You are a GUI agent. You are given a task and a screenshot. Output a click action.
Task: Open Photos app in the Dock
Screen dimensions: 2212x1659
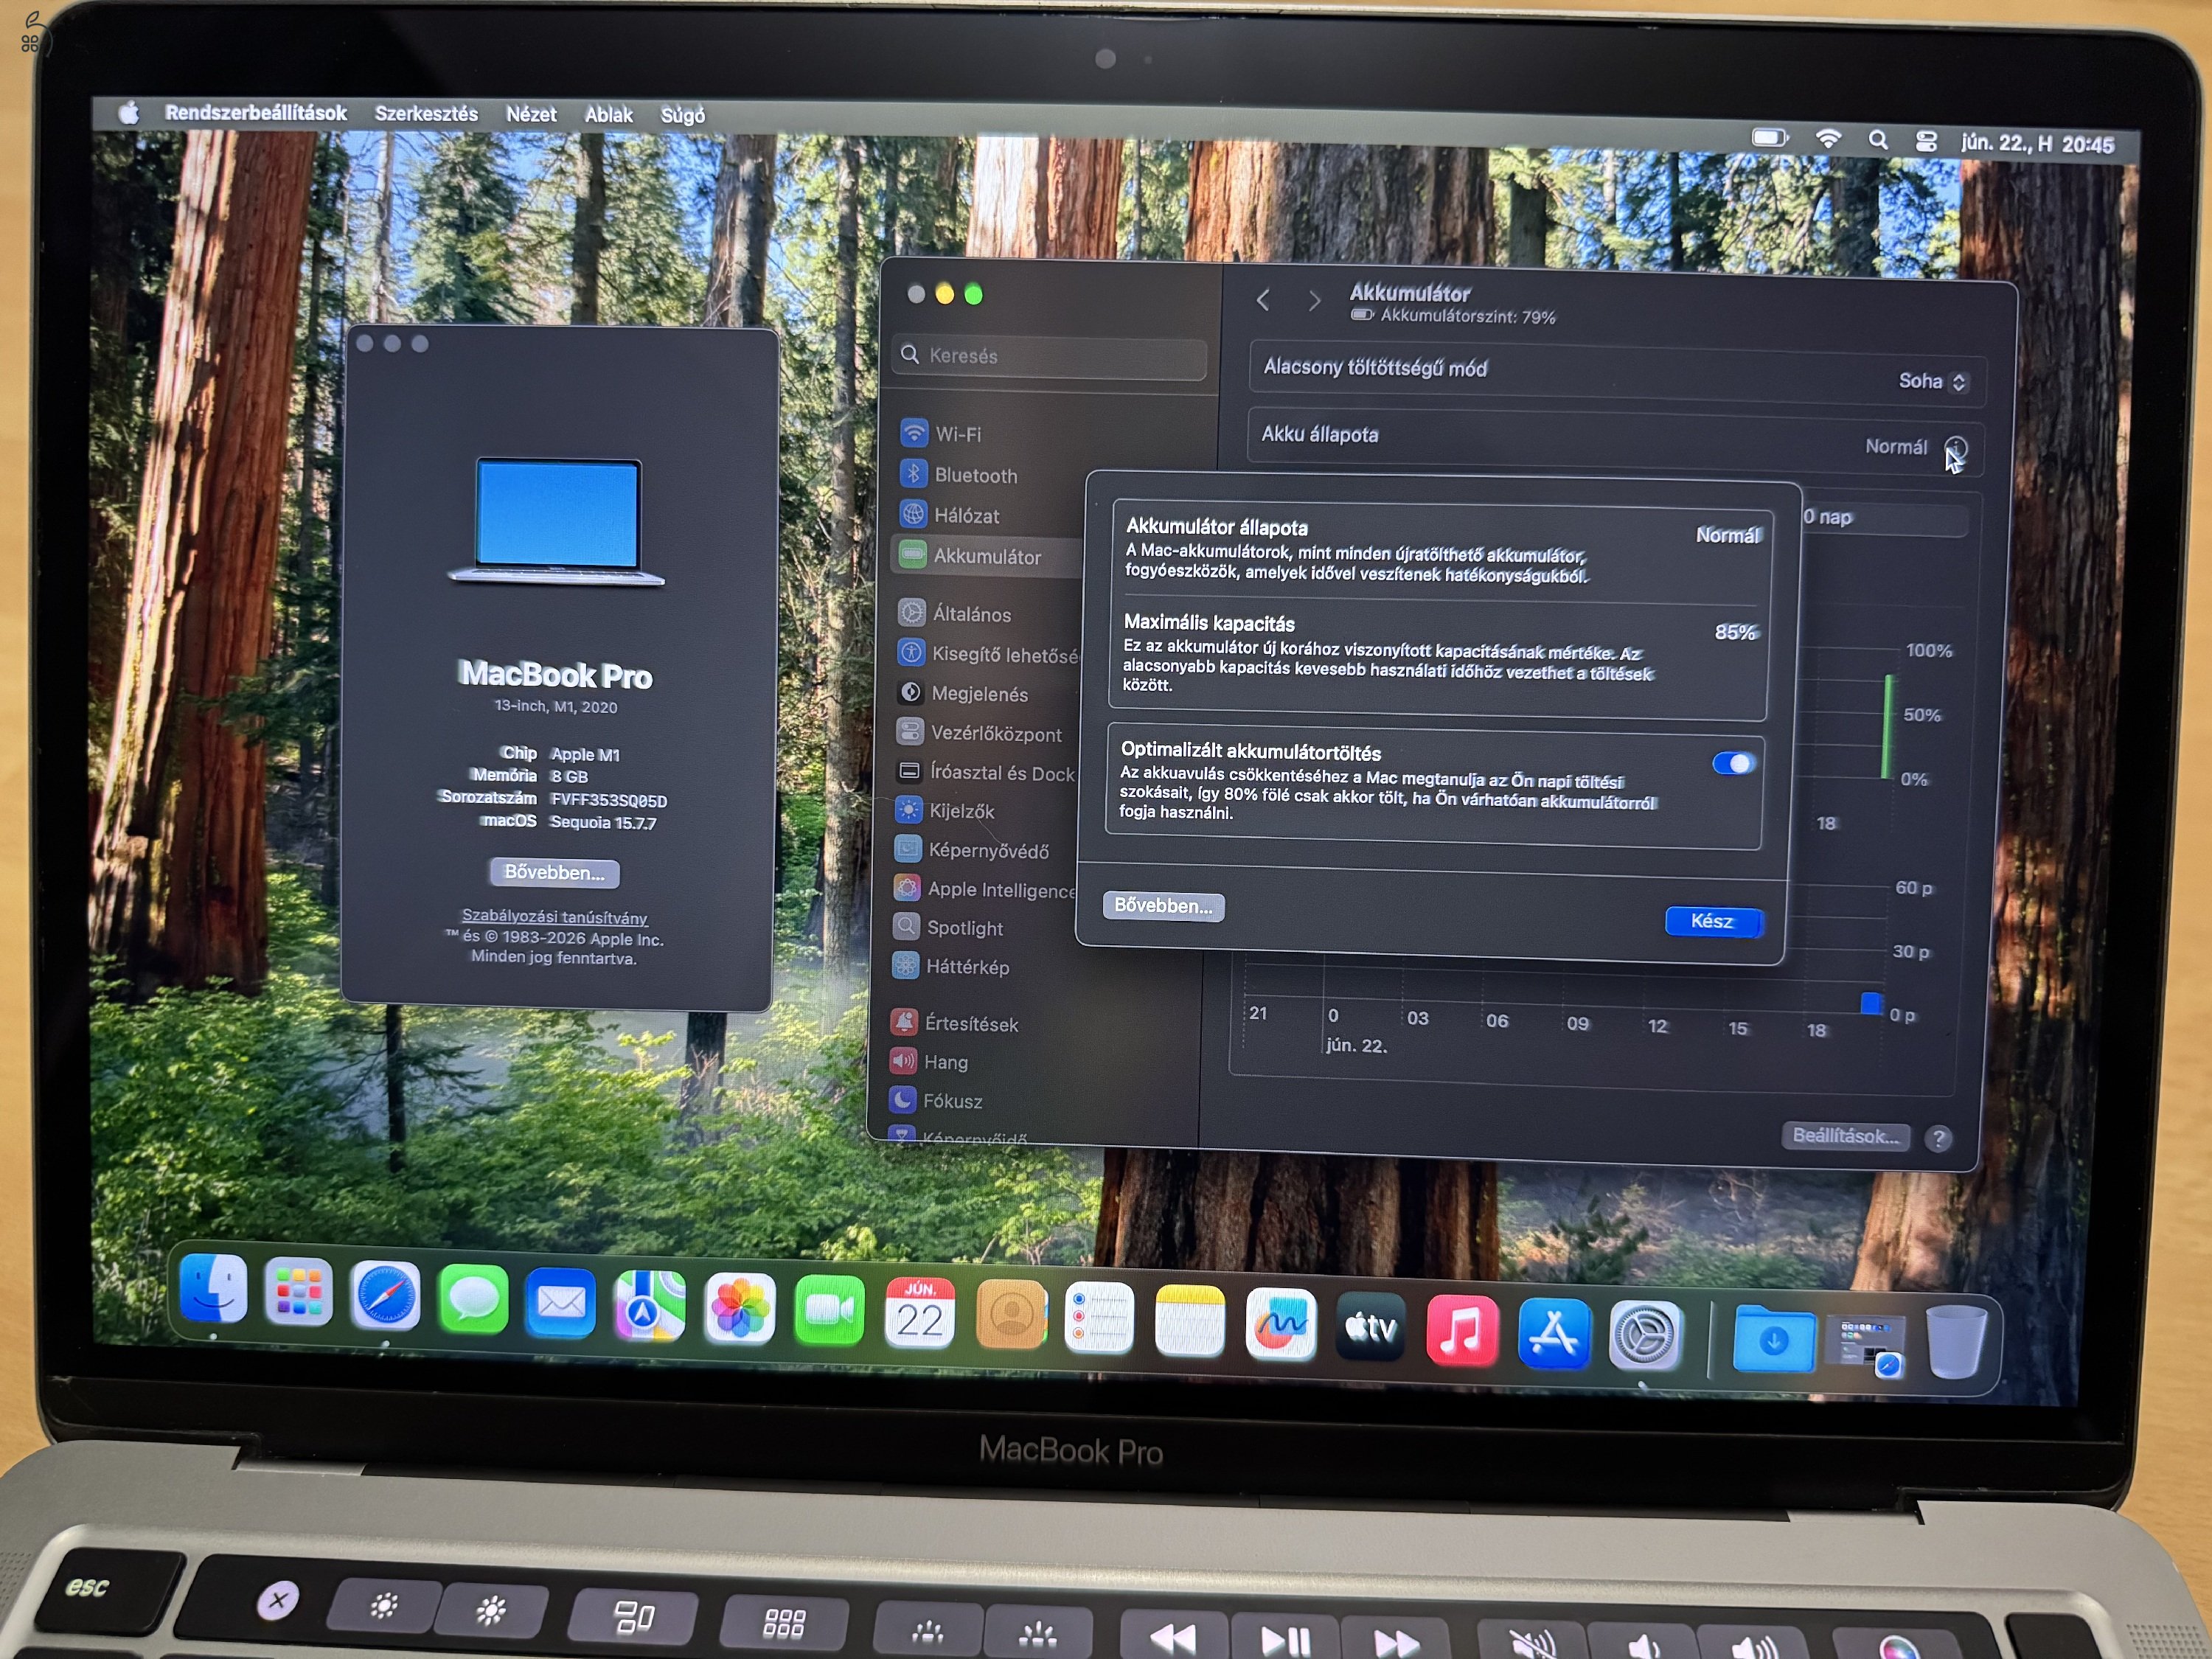[x=740, y=1309]
